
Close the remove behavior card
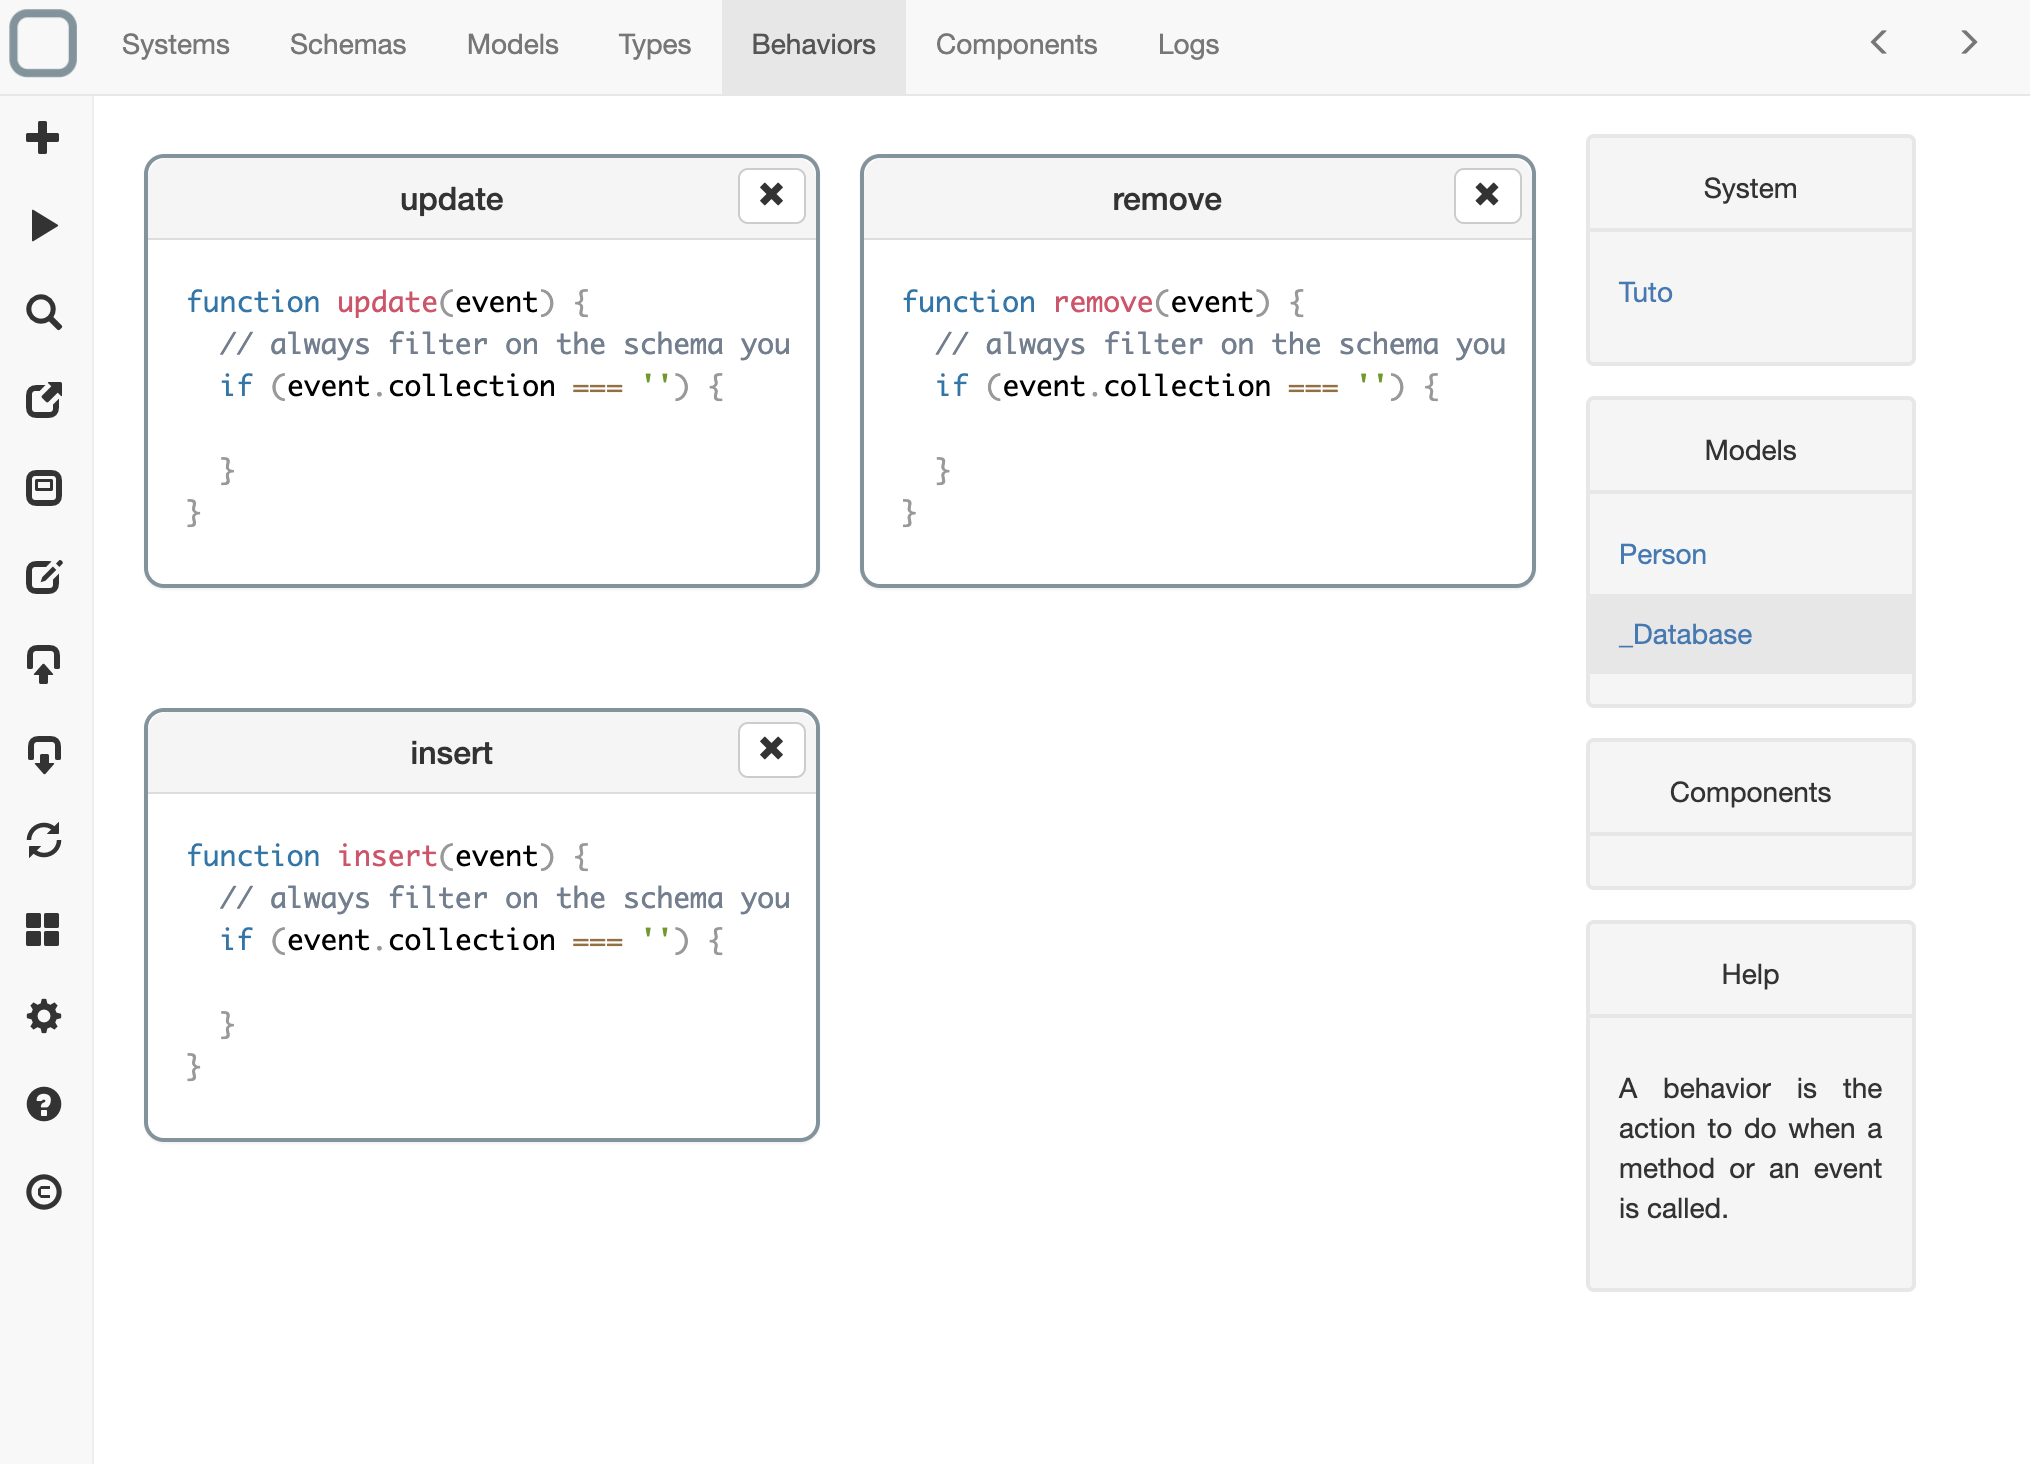point(1487,195)
